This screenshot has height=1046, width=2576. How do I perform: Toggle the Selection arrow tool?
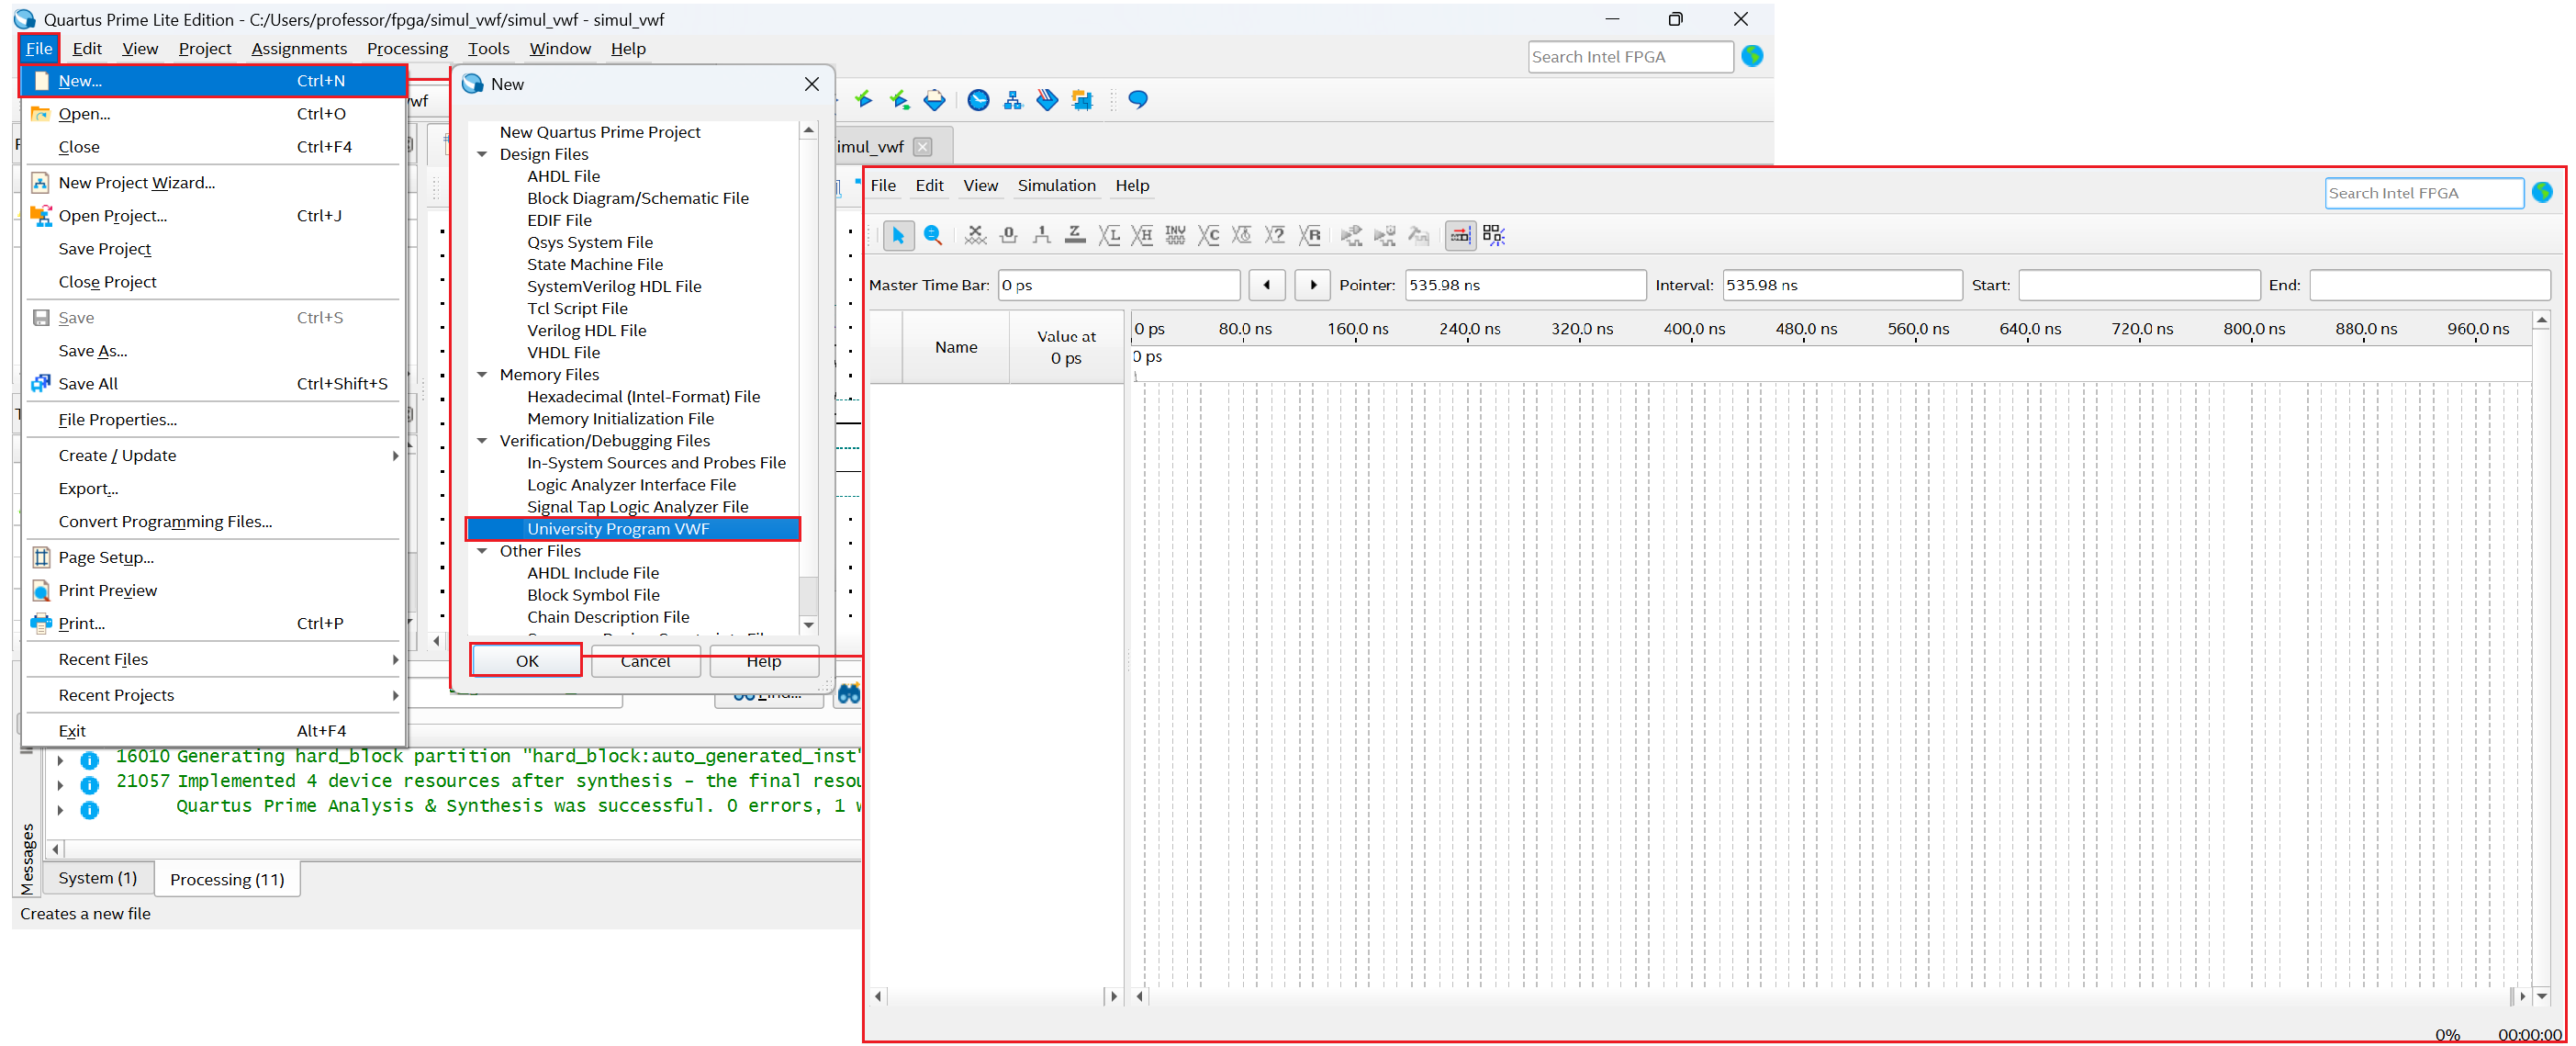tap(897, 235)
